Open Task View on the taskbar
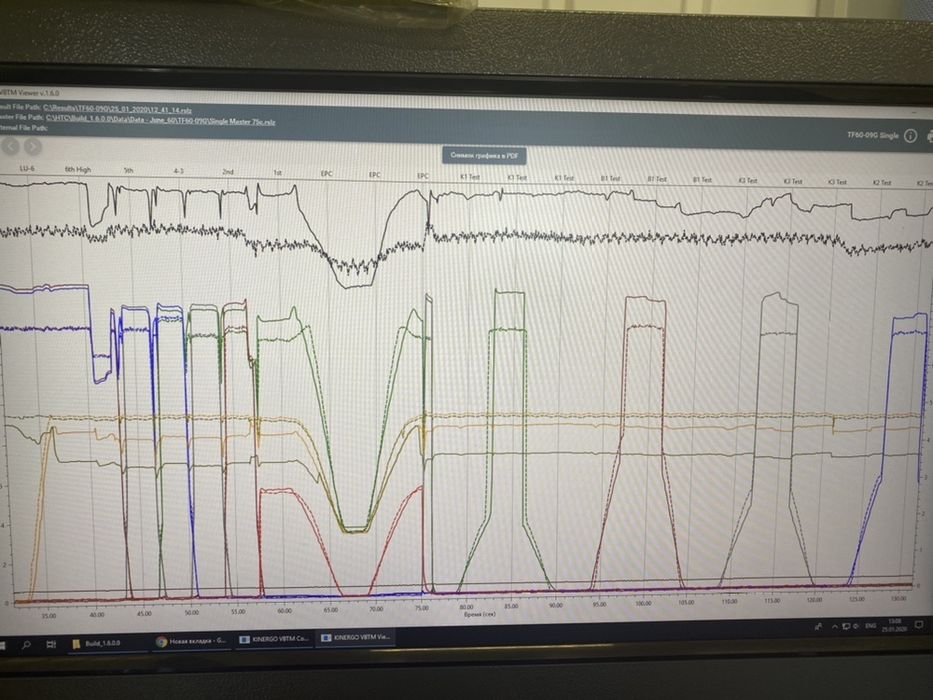 coord(51,644)
